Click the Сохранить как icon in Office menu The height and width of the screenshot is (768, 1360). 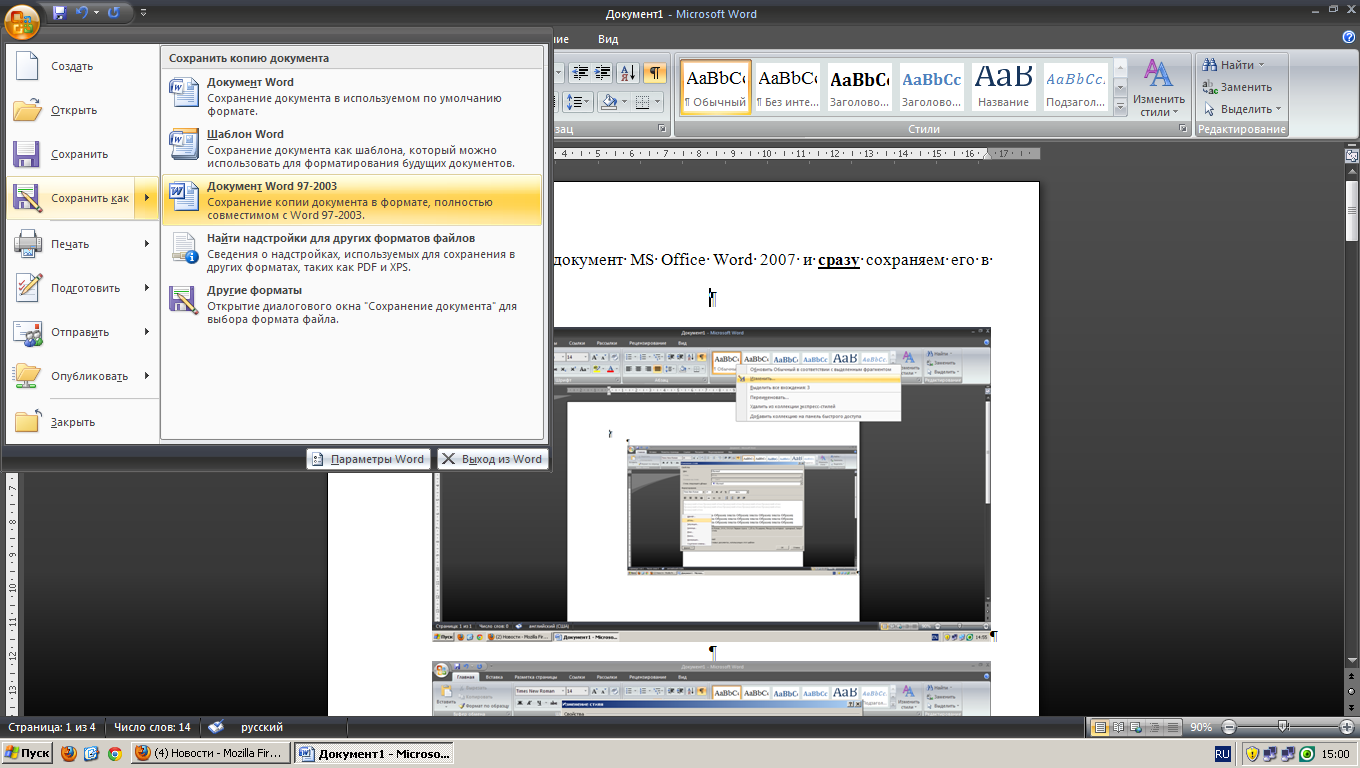pyautogui.click(x=26, y=198)
